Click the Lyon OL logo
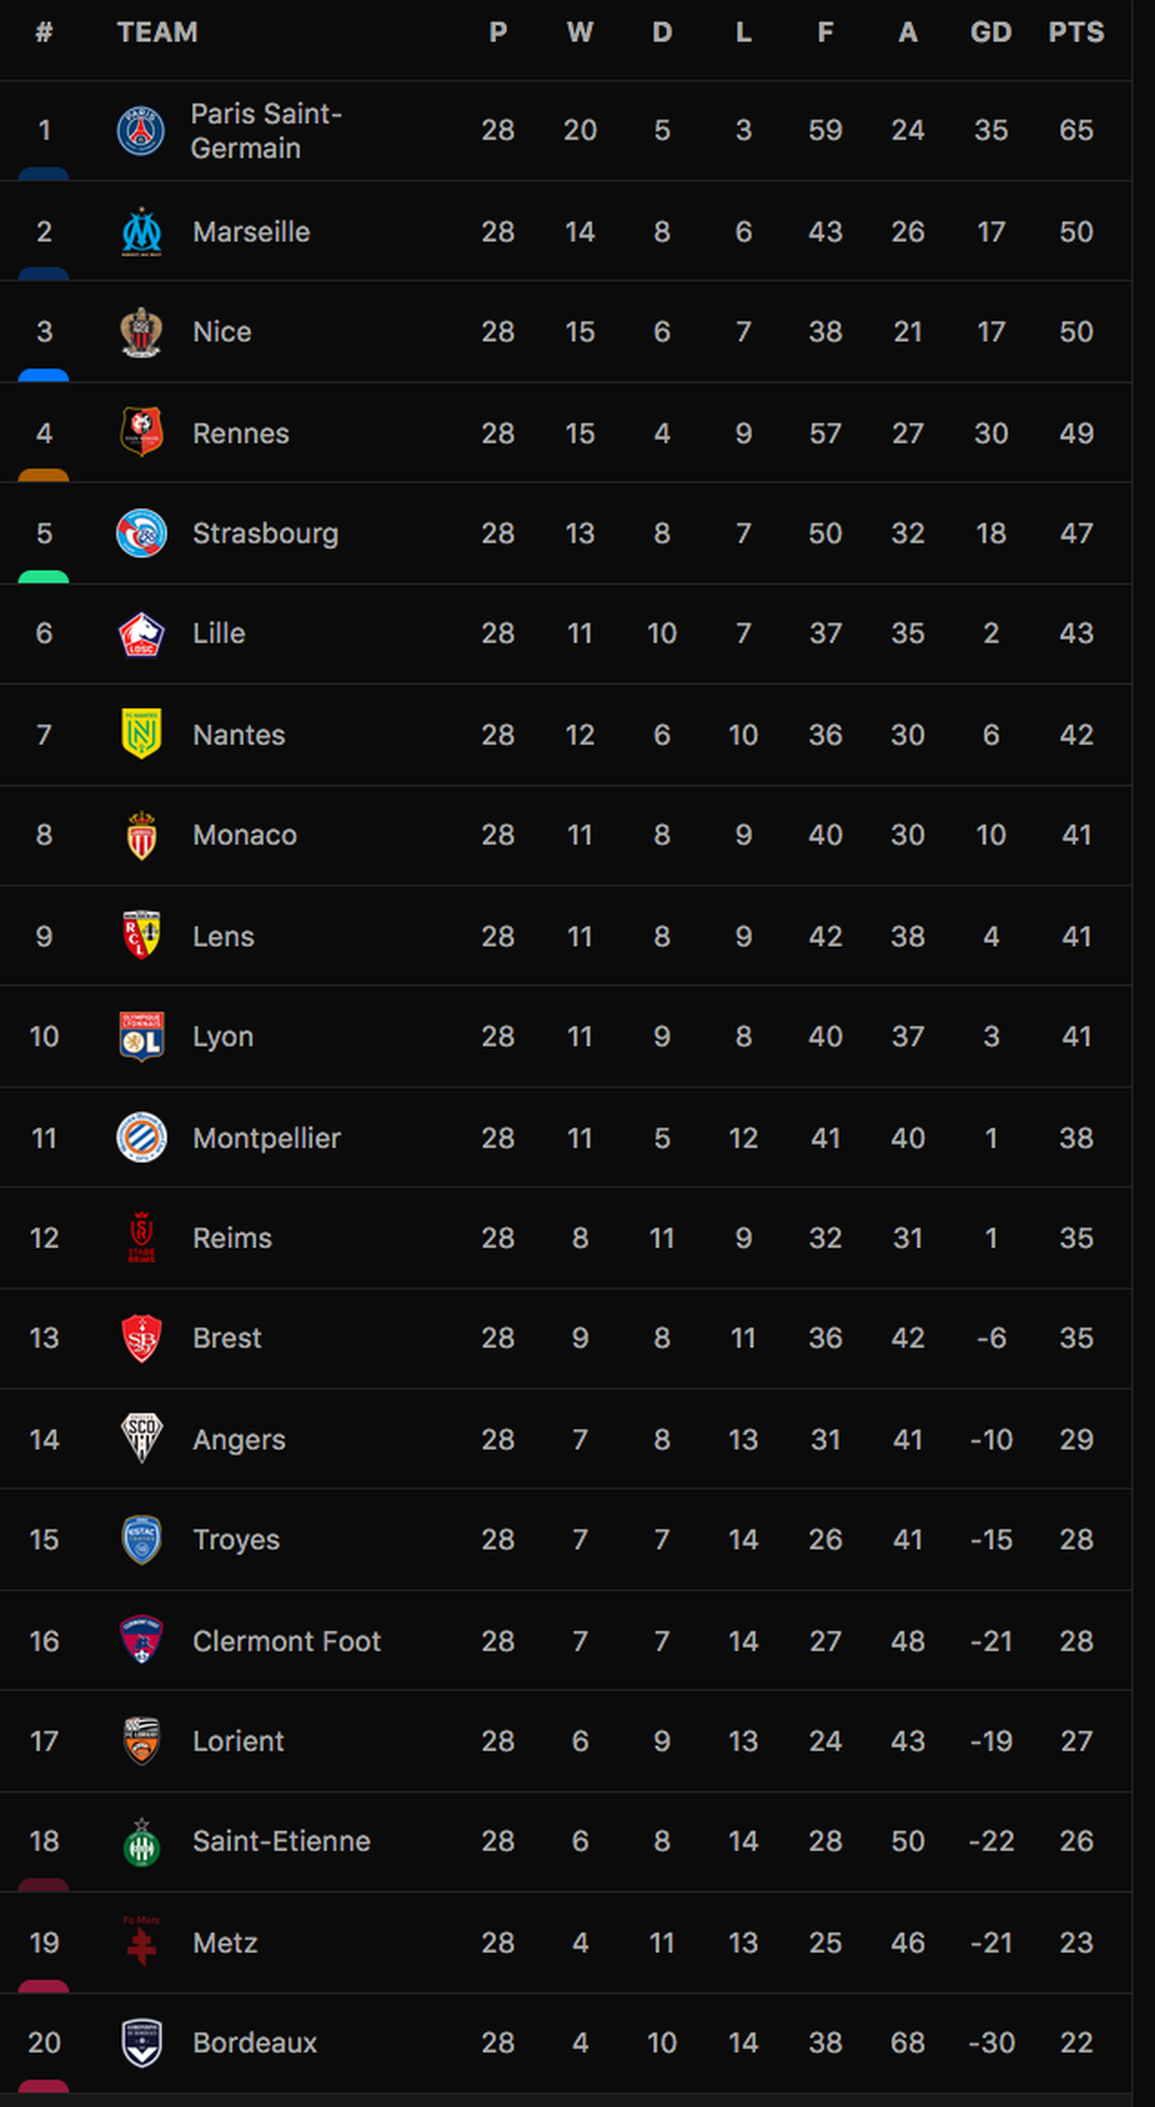1155x2107 pixels. click(141, 1036)
